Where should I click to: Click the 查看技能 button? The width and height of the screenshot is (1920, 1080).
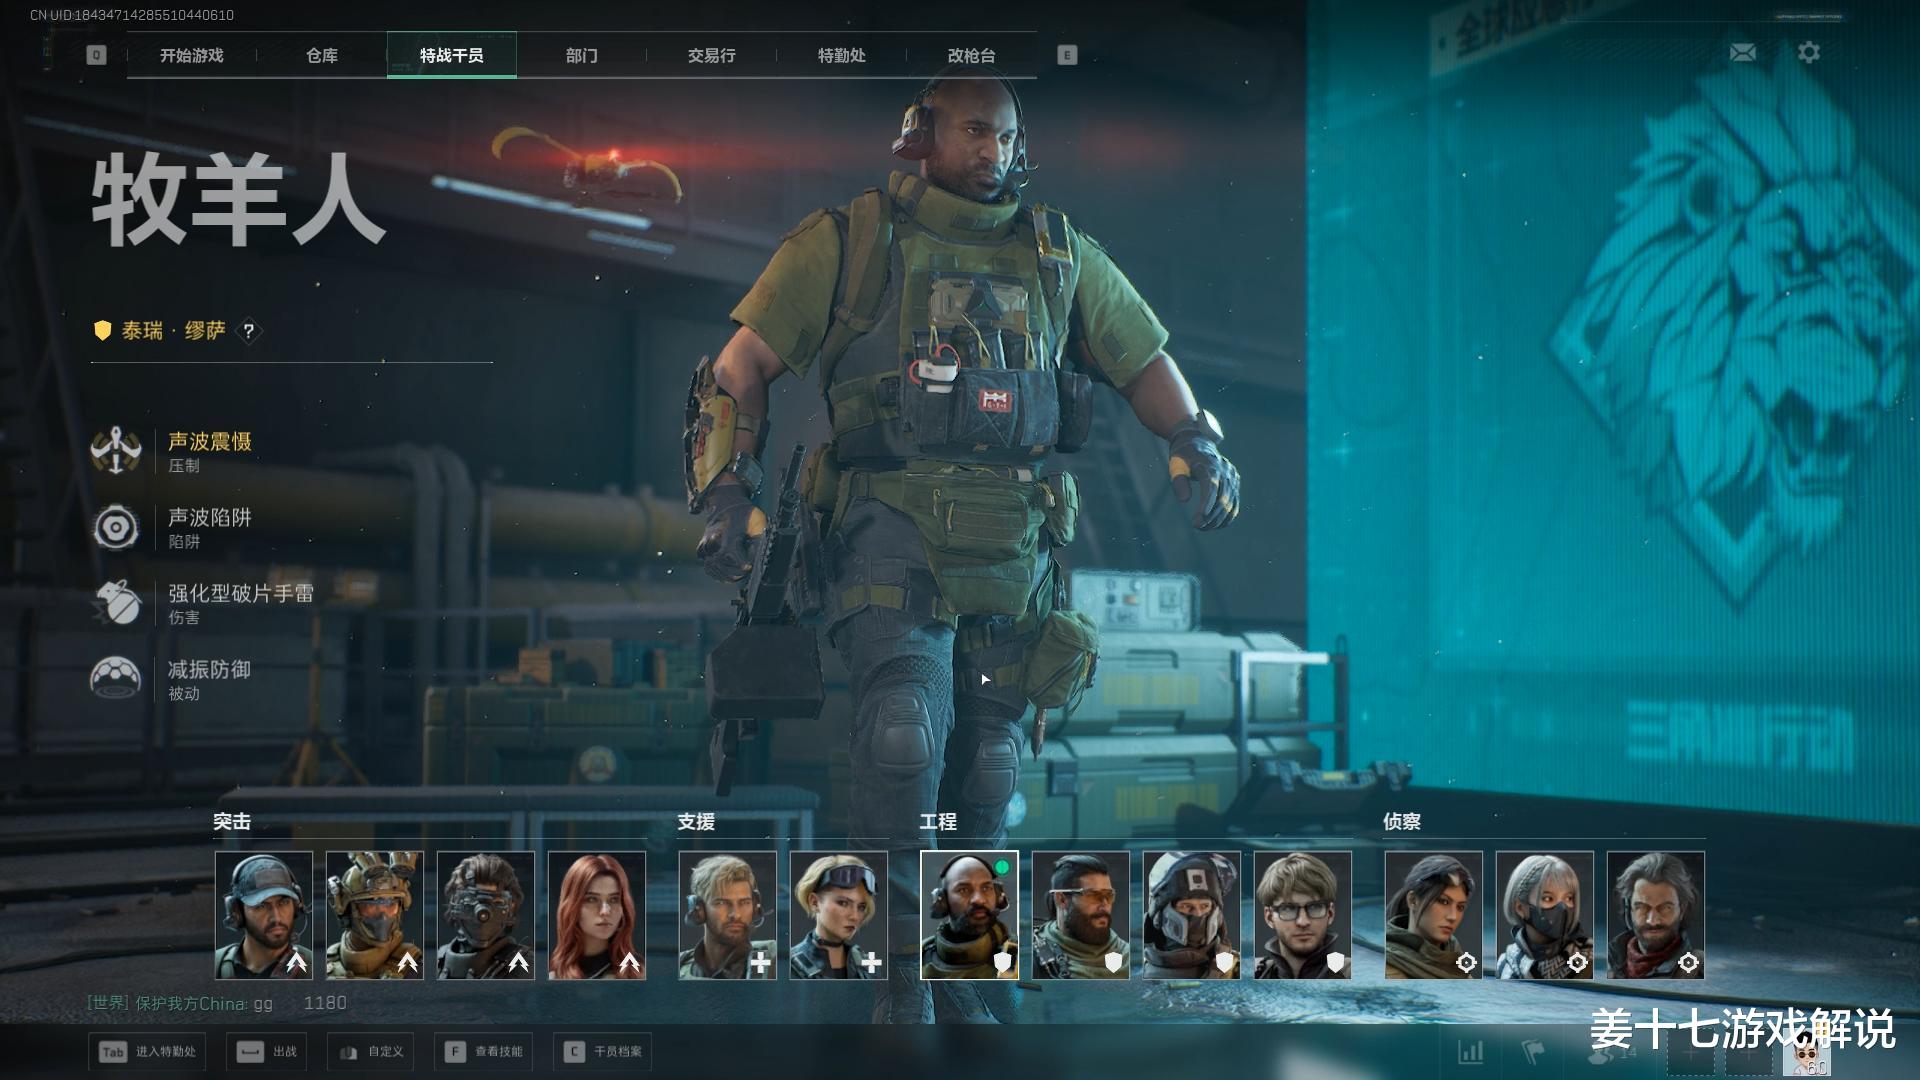(x=484, y=1051)
